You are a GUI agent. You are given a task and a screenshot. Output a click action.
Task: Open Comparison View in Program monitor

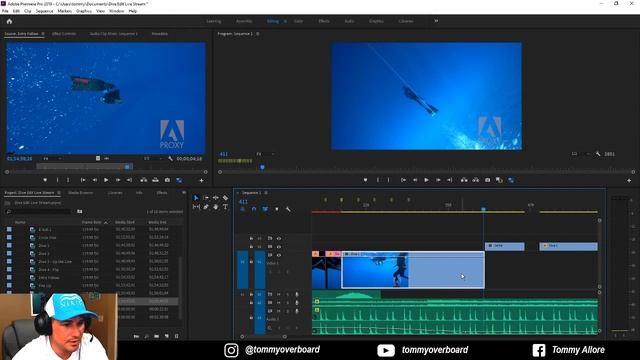point(499,180)
